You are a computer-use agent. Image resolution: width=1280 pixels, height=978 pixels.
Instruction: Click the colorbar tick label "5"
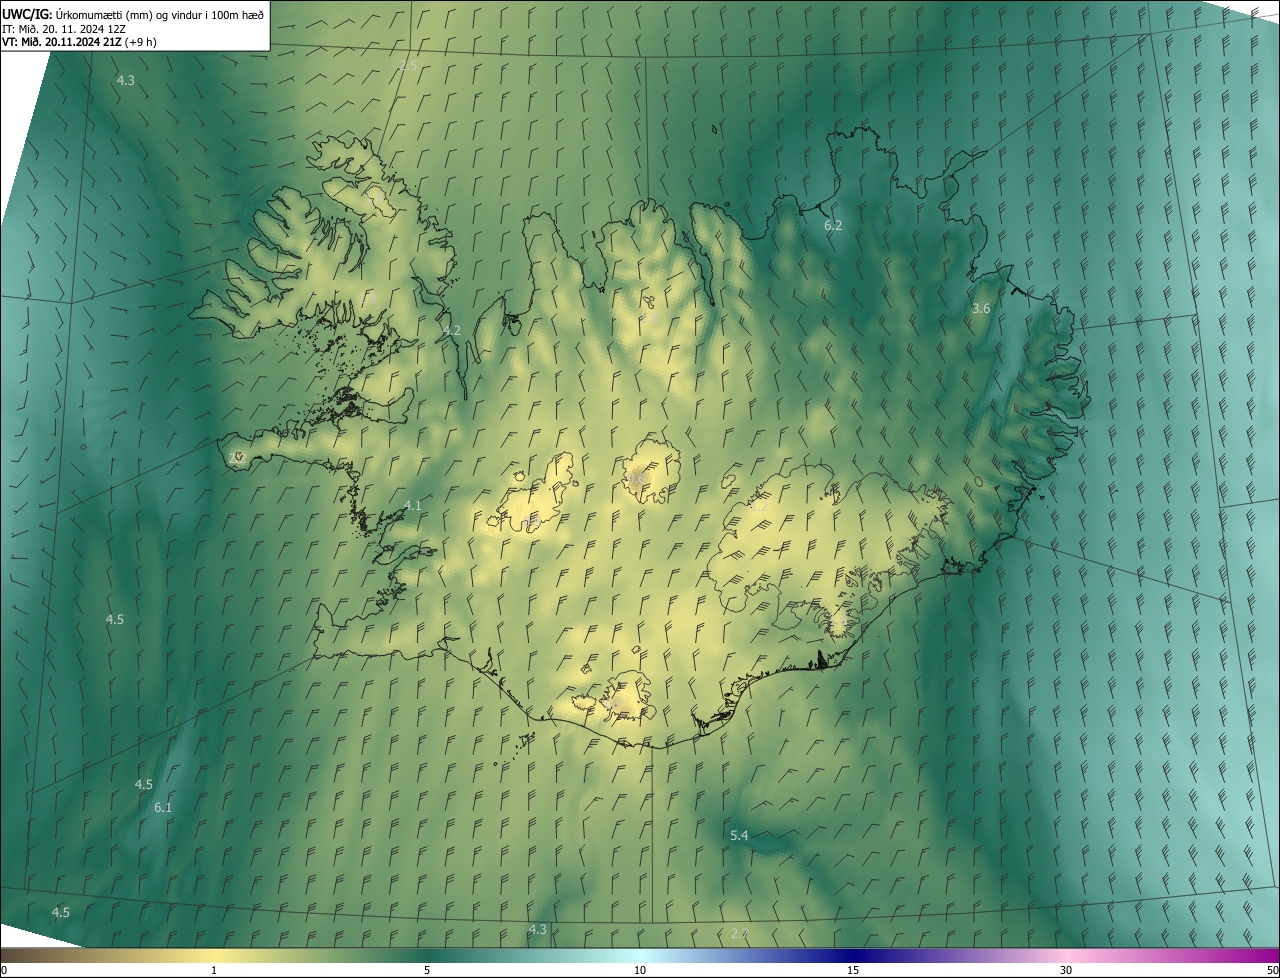point(427,970)
